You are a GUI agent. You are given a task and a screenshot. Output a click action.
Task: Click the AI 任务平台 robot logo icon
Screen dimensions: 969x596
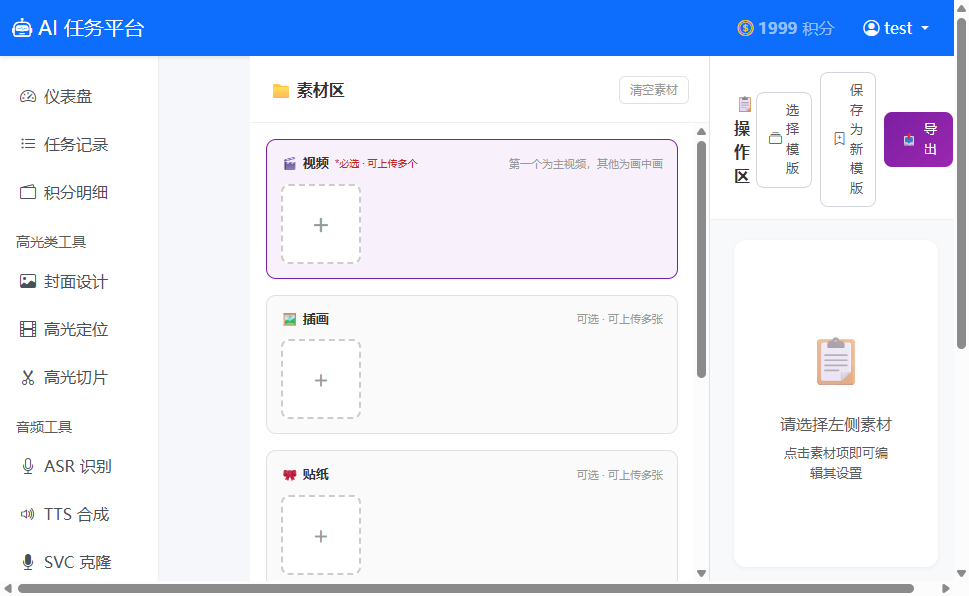click(22, 28)
